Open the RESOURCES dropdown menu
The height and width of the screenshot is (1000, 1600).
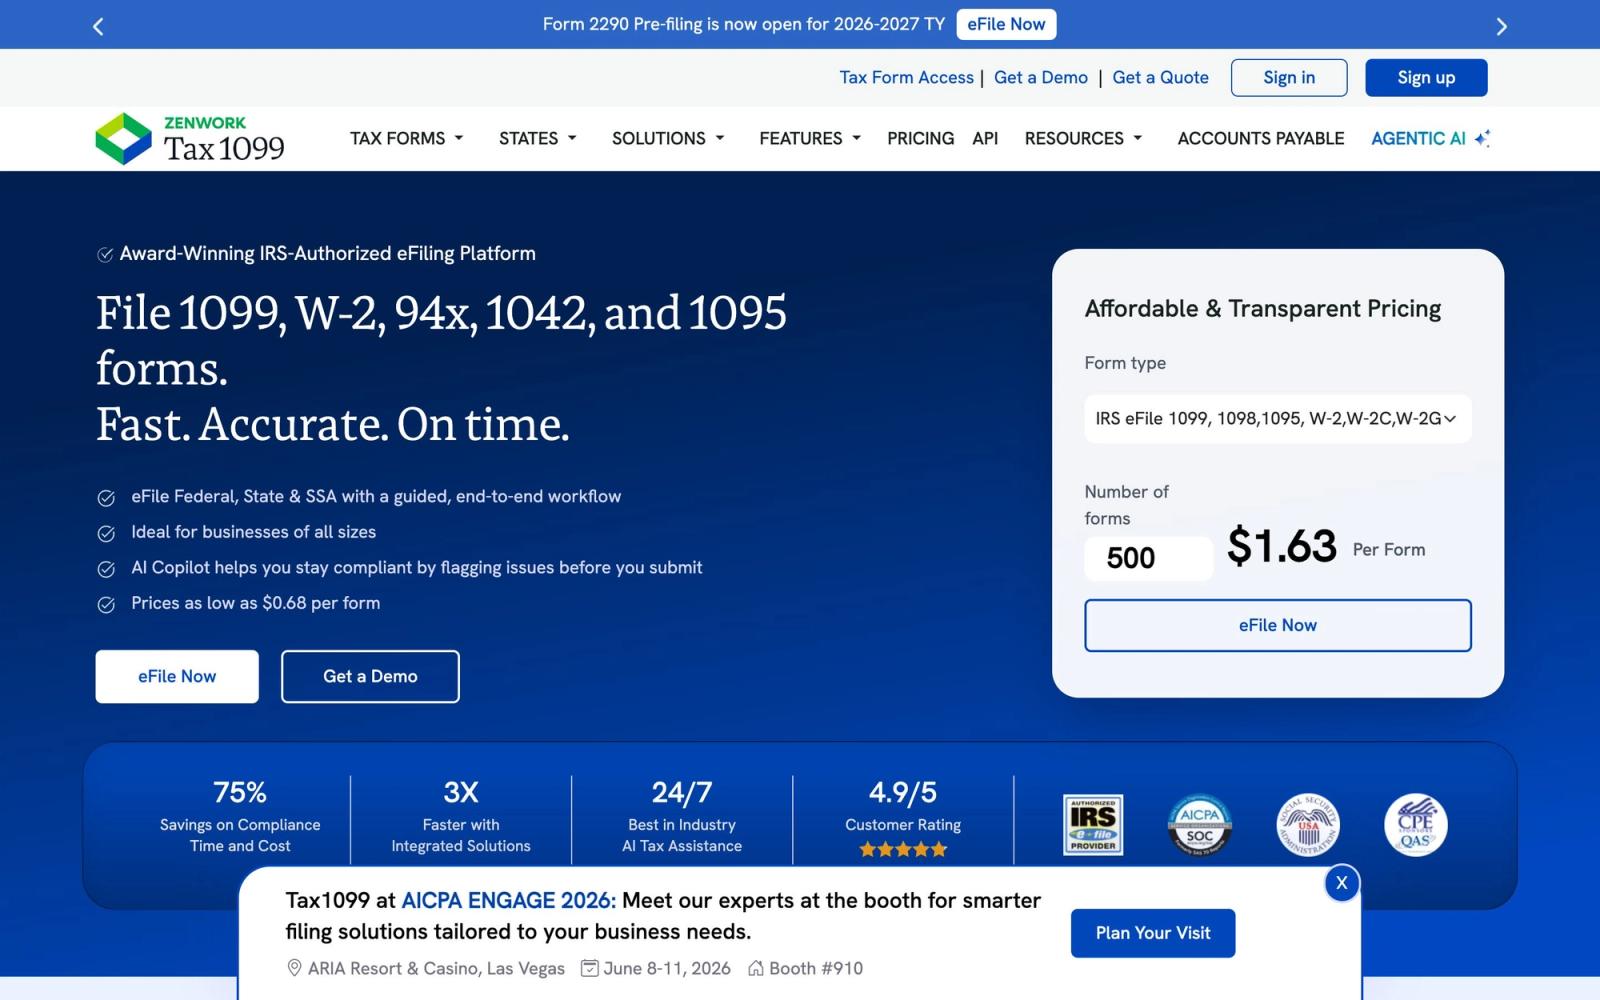point(1083,138)
